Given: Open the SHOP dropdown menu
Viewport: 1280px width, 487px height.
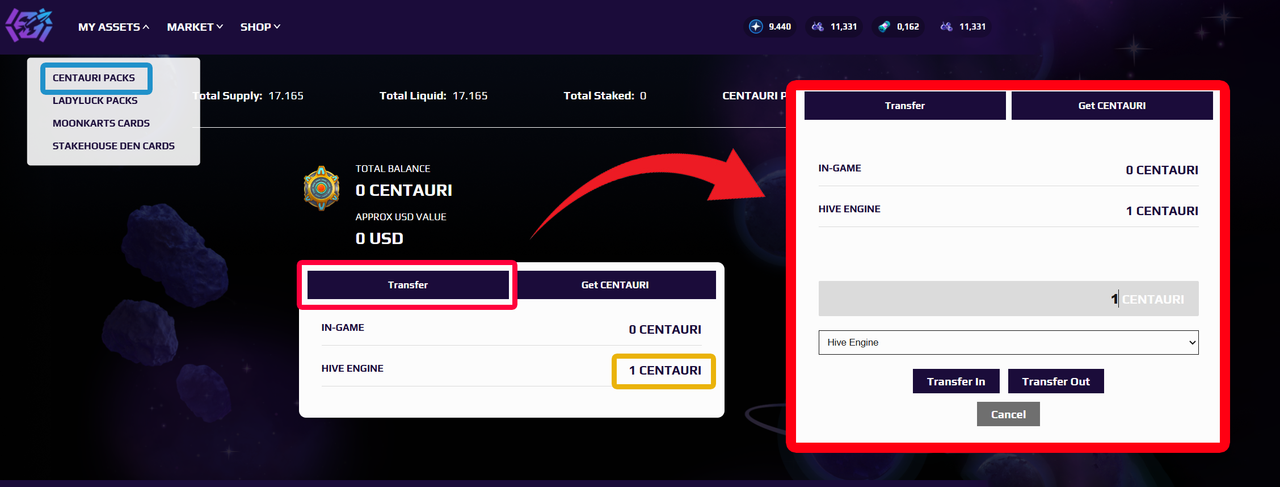Looking at the screenshot, I should click(x=260, y=27).
